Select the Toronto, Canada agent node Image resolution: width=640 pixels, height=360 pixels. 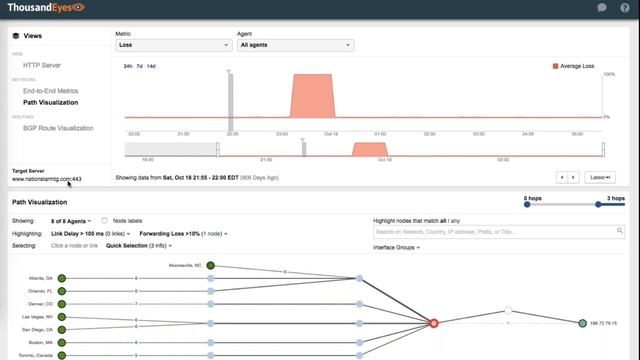62,356
